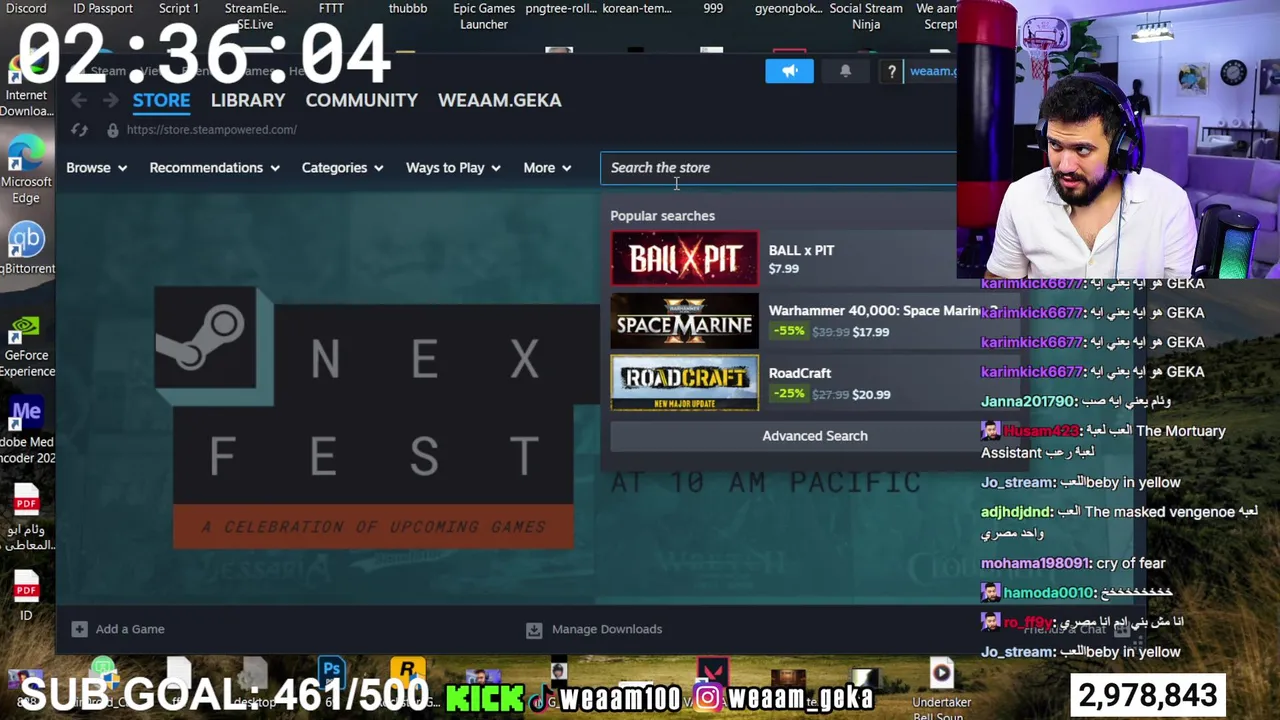
Task: Open the weaam.g account dropdown
Action: (x=933, y=71)
